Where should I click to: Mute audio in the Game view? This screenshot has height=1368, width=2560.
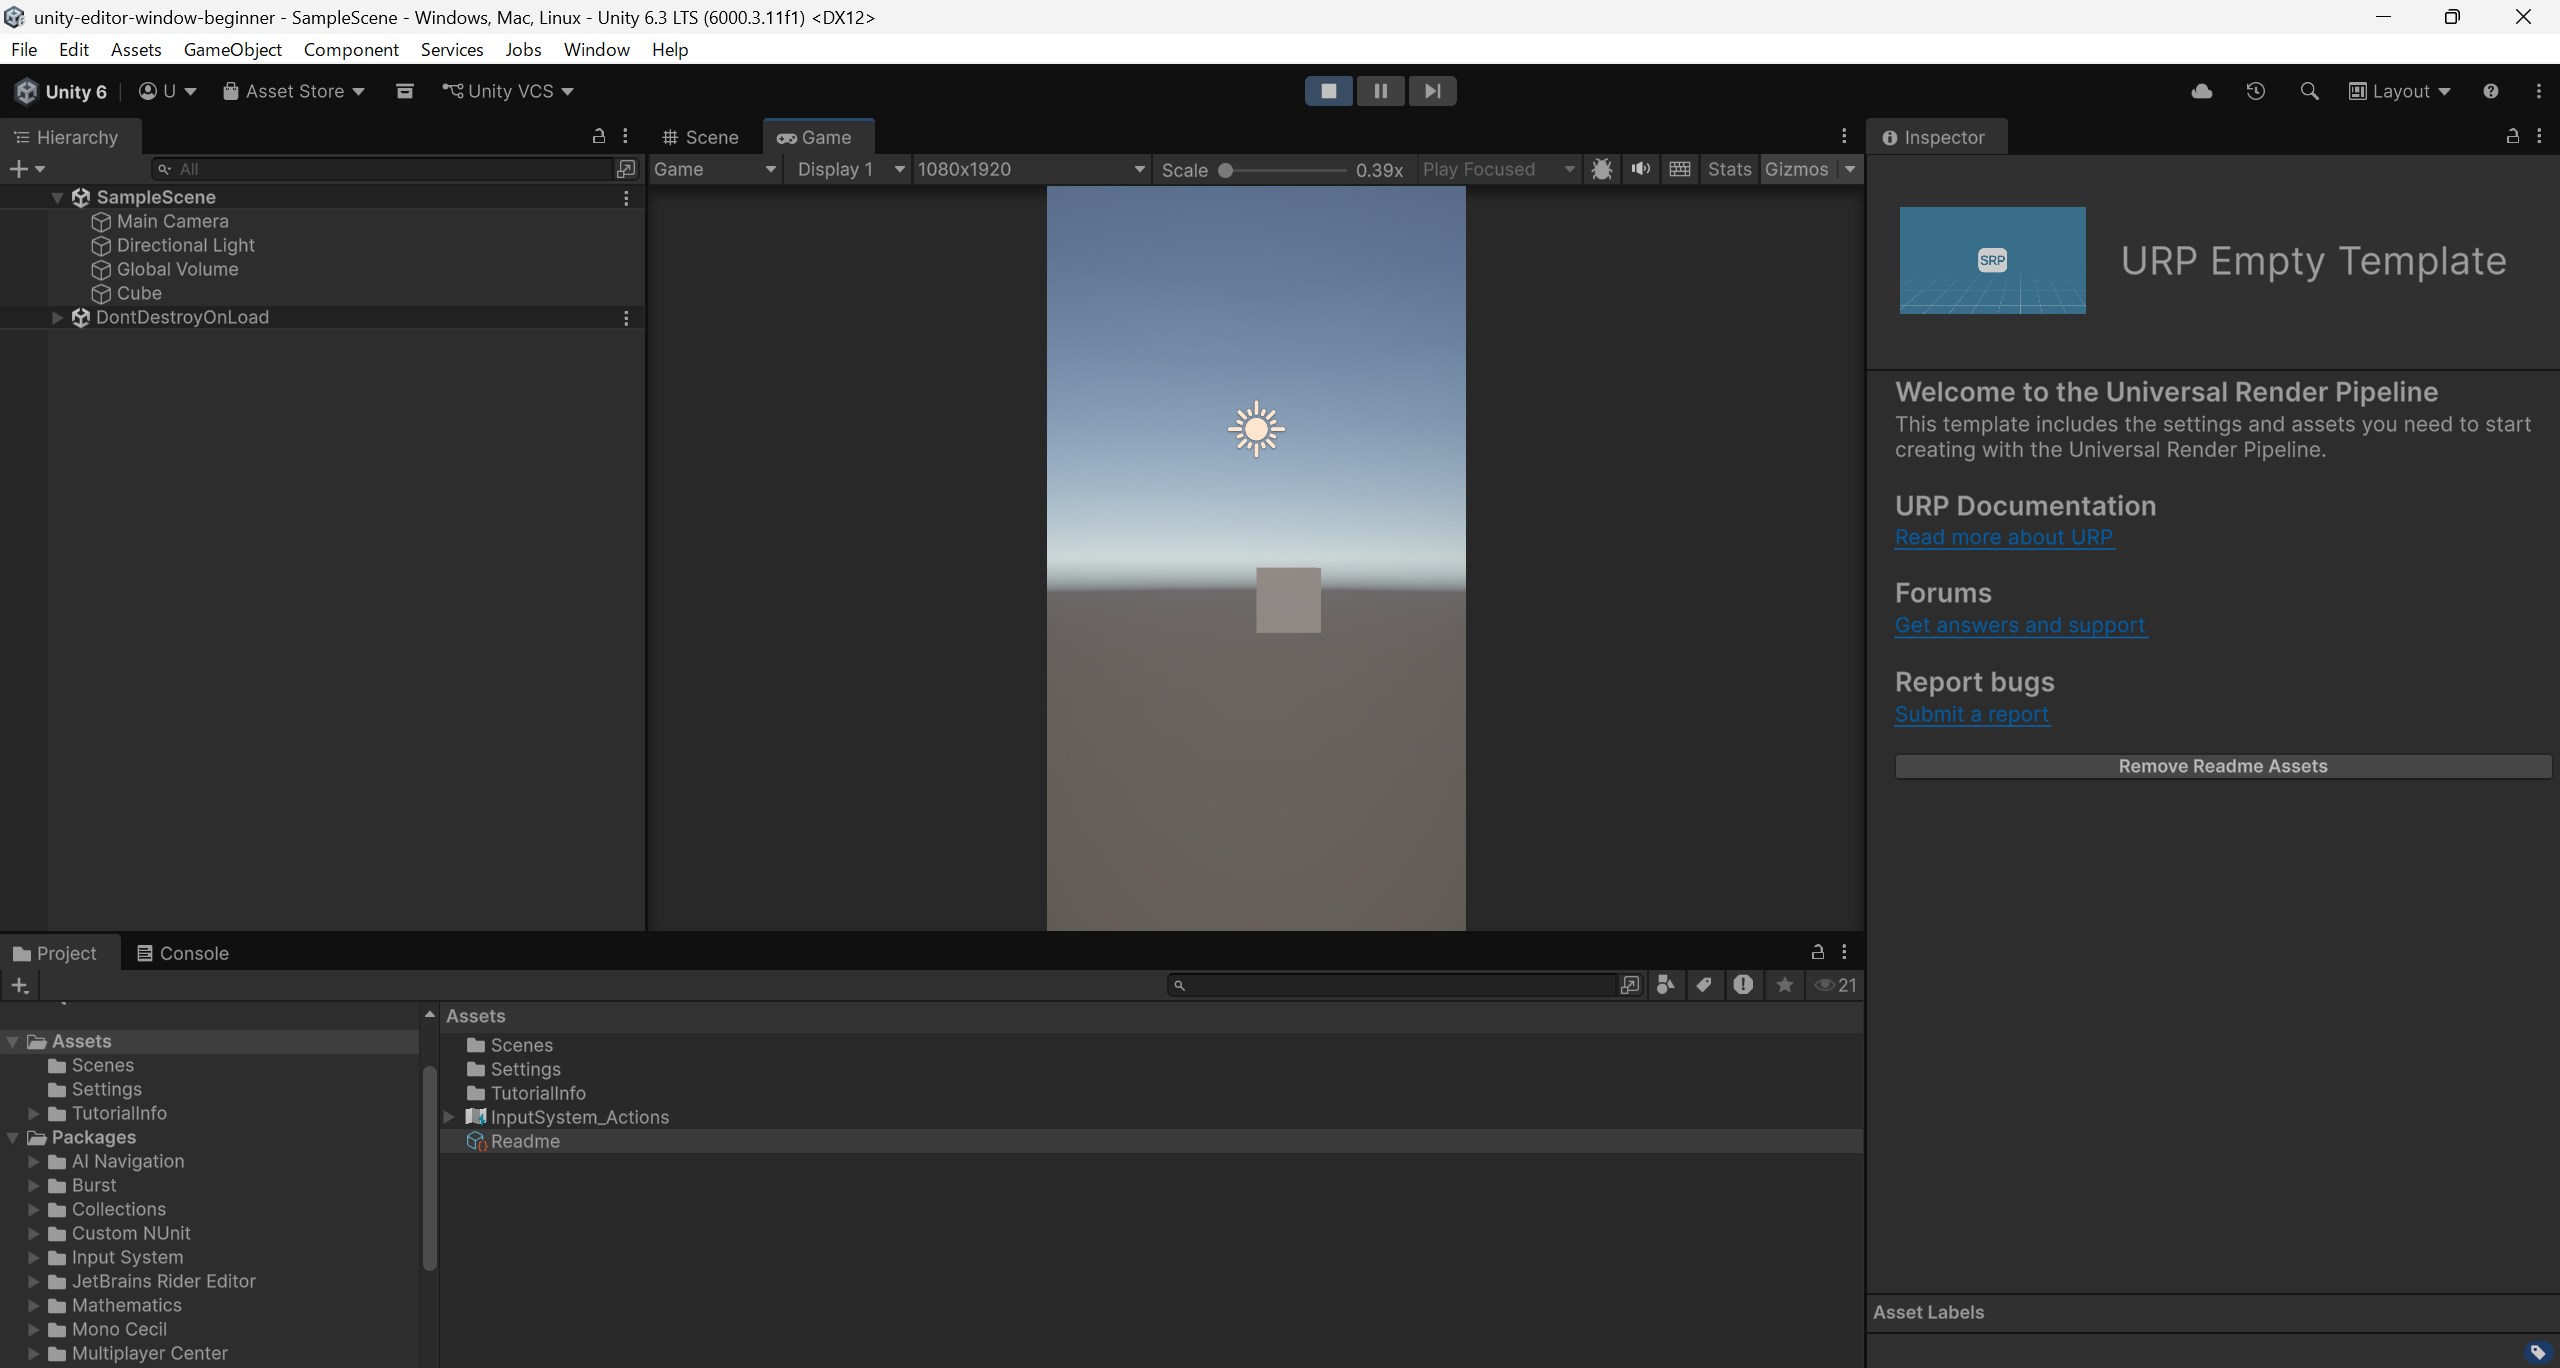(1640, 169)
